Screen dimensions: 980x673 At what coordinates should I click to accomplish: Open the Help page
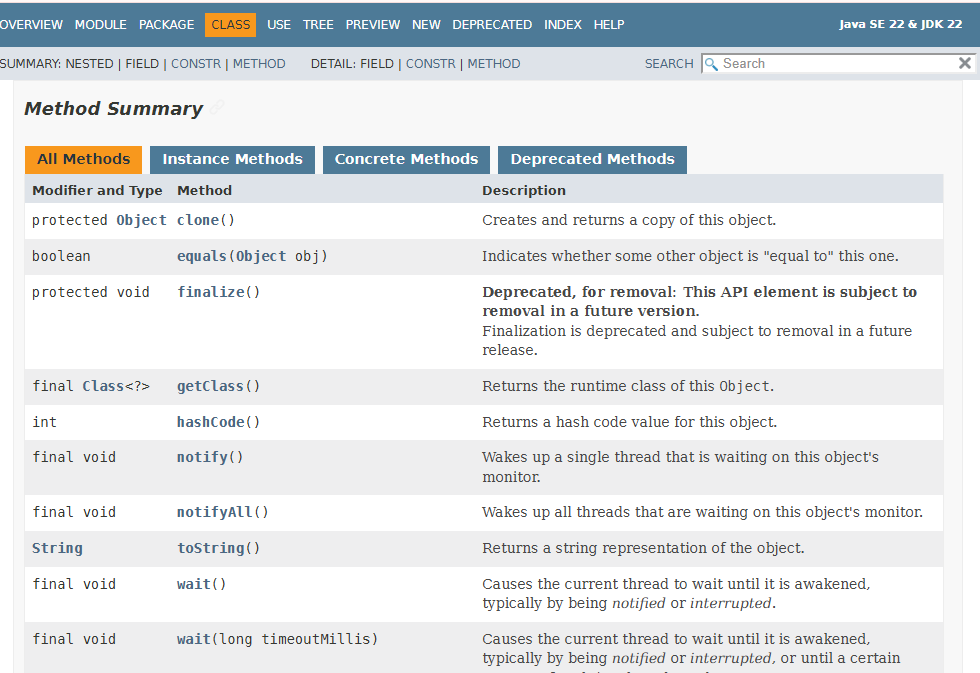[x=609, y=25]
